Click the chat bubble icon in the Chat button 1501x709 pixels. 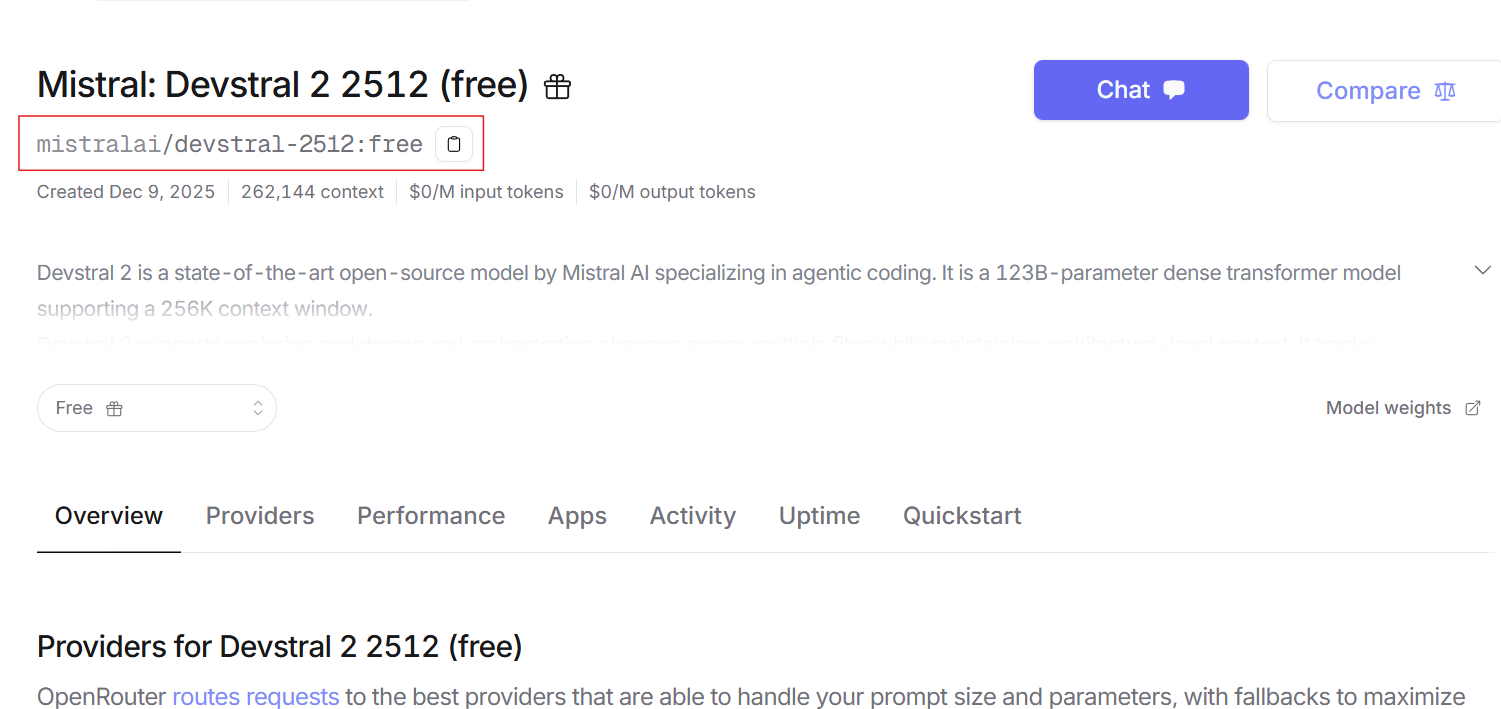pos(1174,90)
